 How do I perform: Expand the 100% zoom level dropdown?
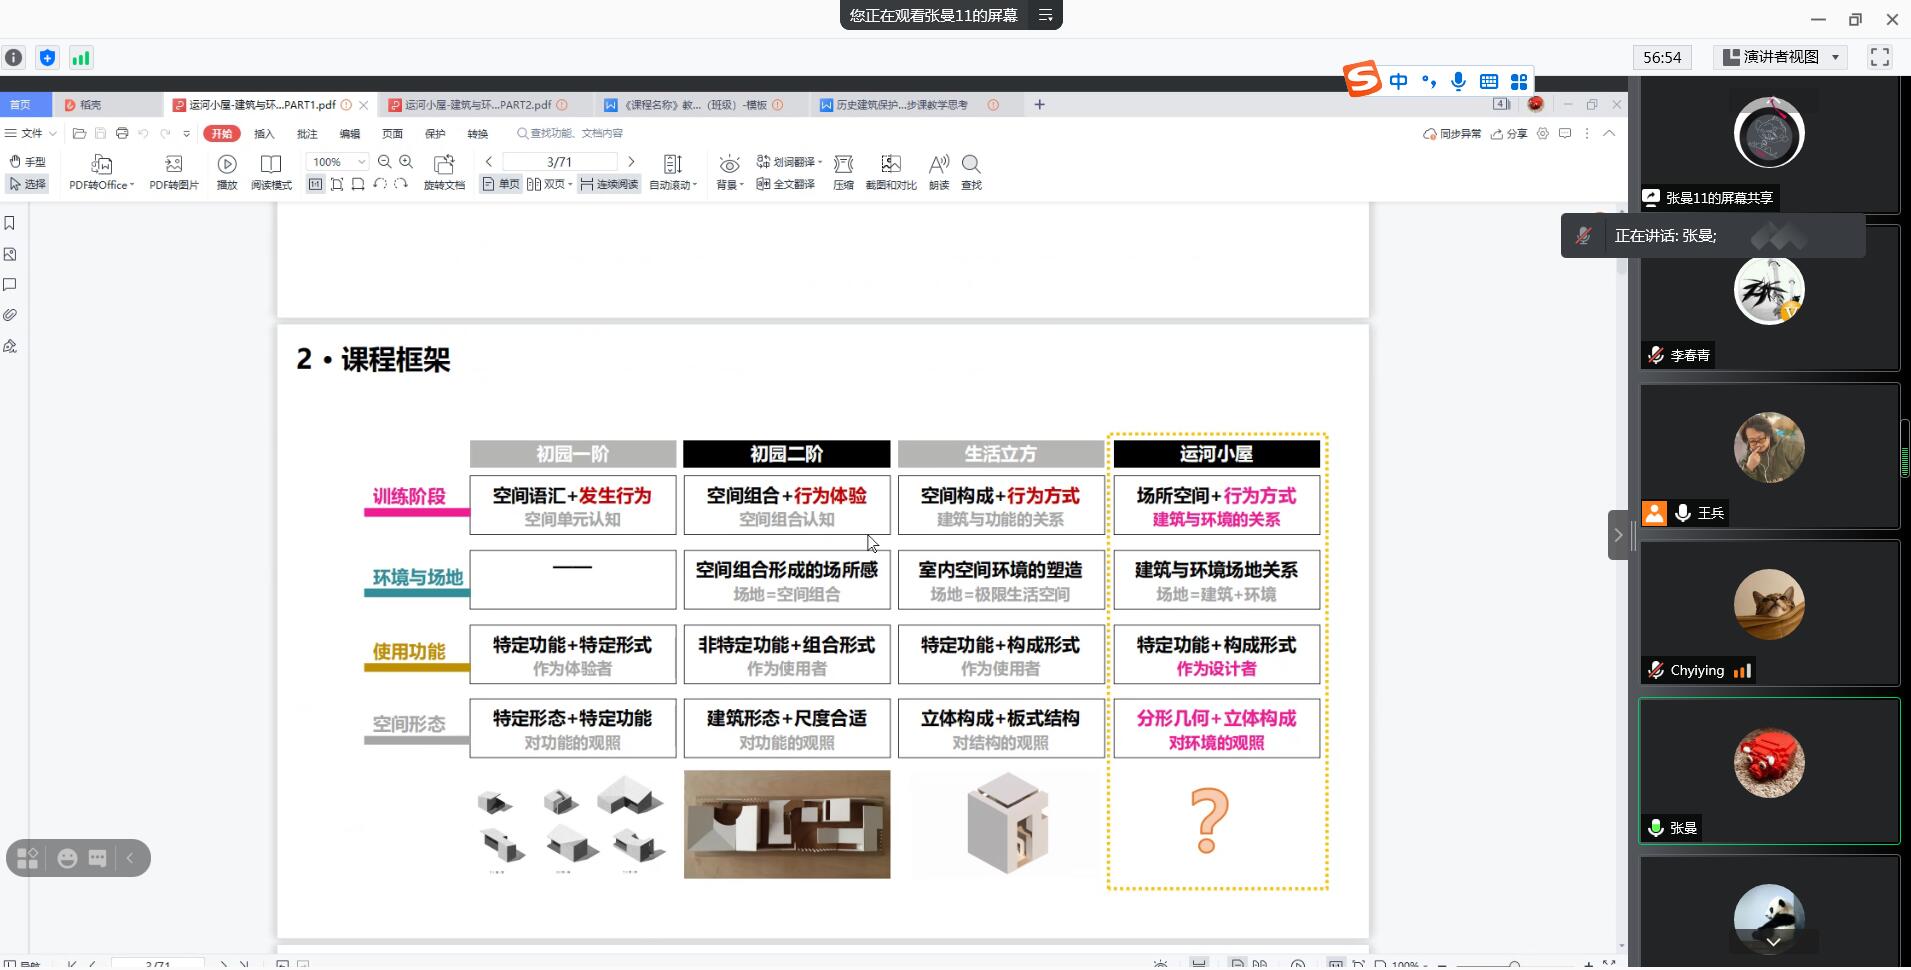pos(361,162)
